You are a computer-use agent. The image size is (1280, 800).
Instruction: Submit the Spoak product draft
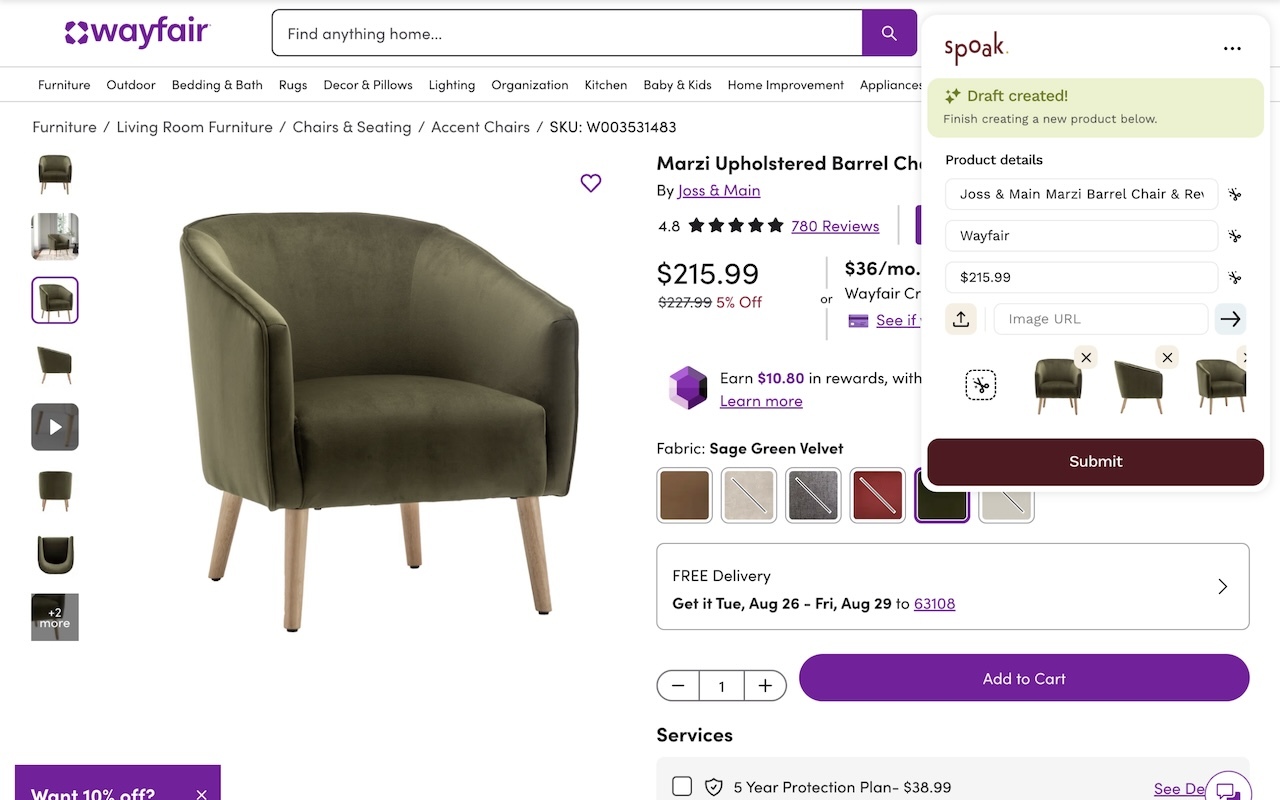[1095, 461]
